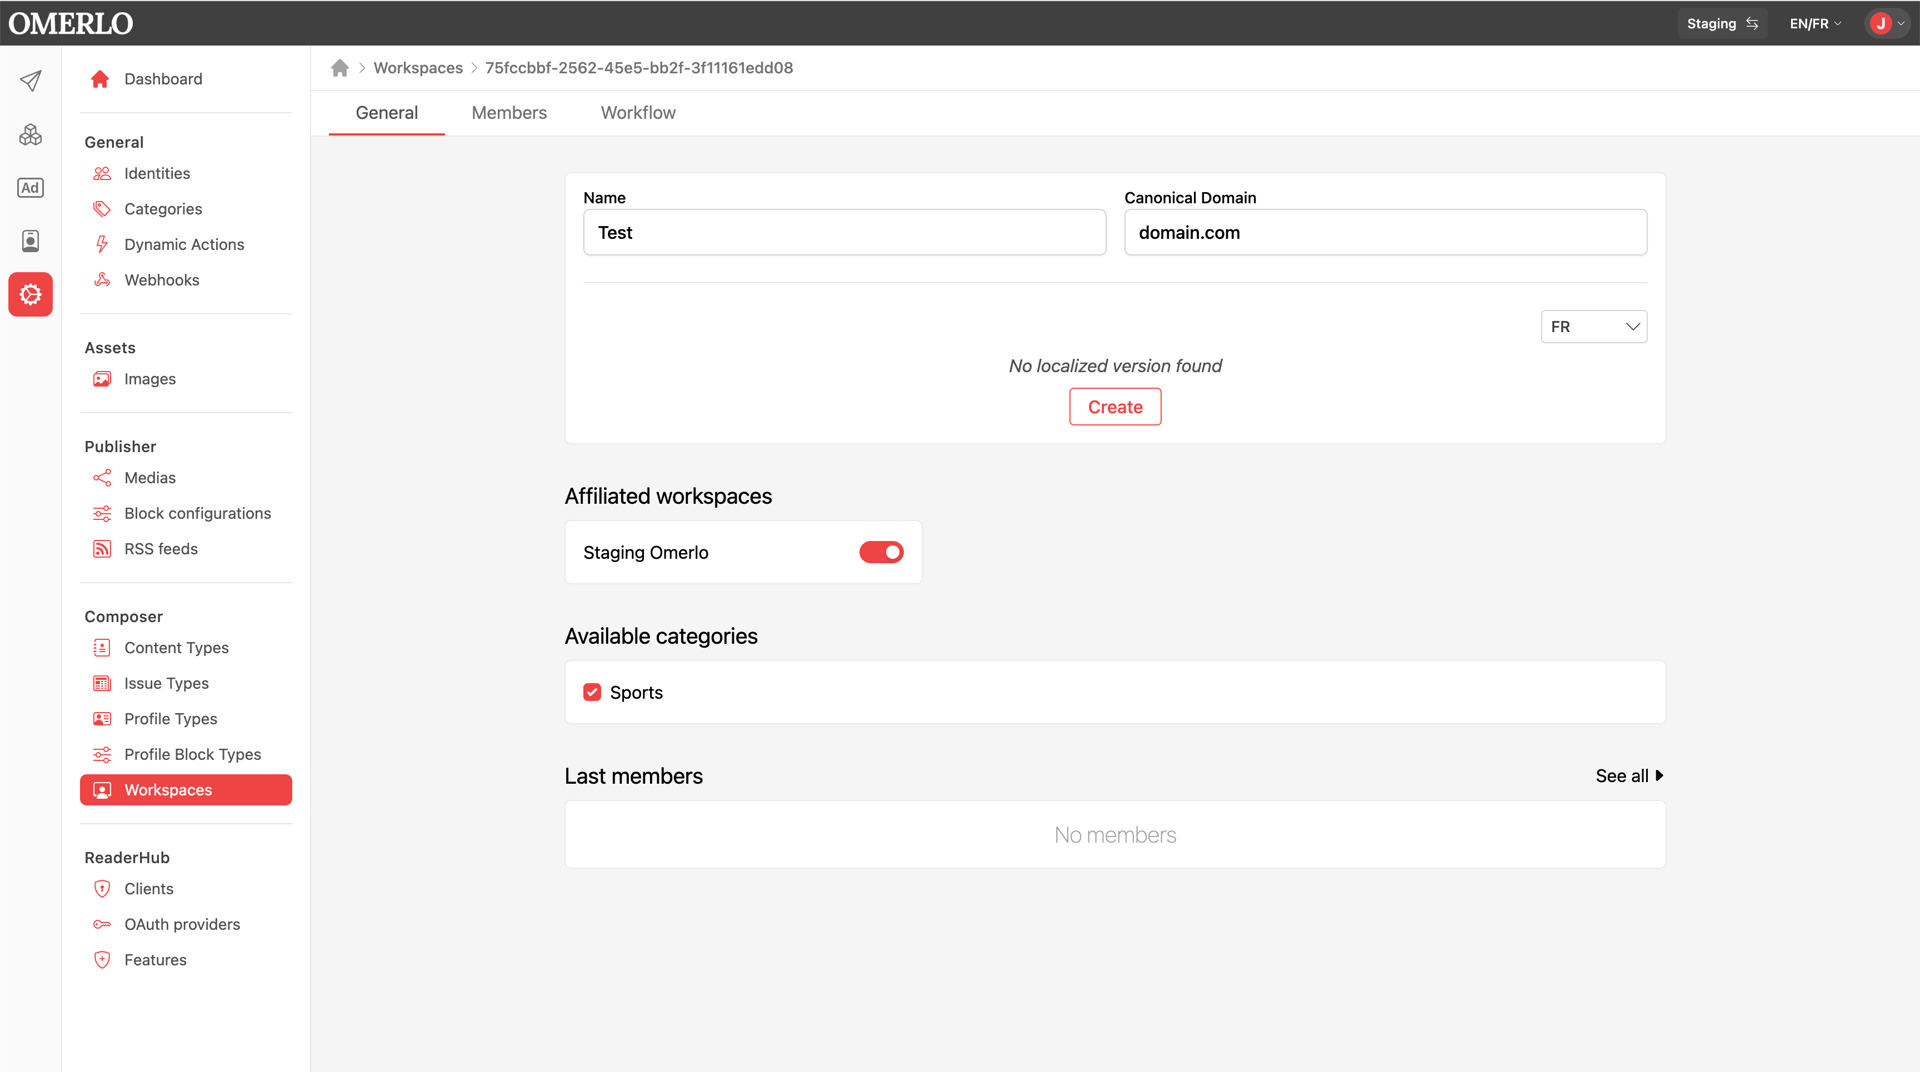Click the Categories tag icon
This screenshot has height=1072, width=1920.
pyautogui.click(x=102, y=209)
